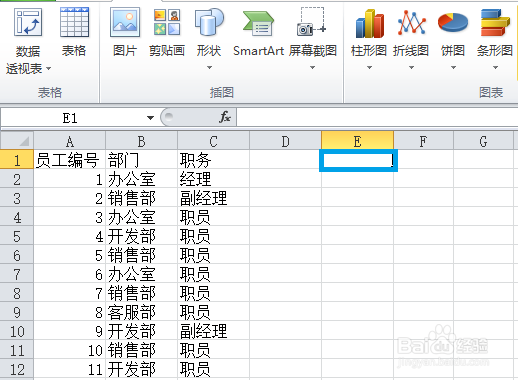This screenshot has width=518, height=380.
Task: Select employee number 1 cell in column A
Action: tap(70, 179)
